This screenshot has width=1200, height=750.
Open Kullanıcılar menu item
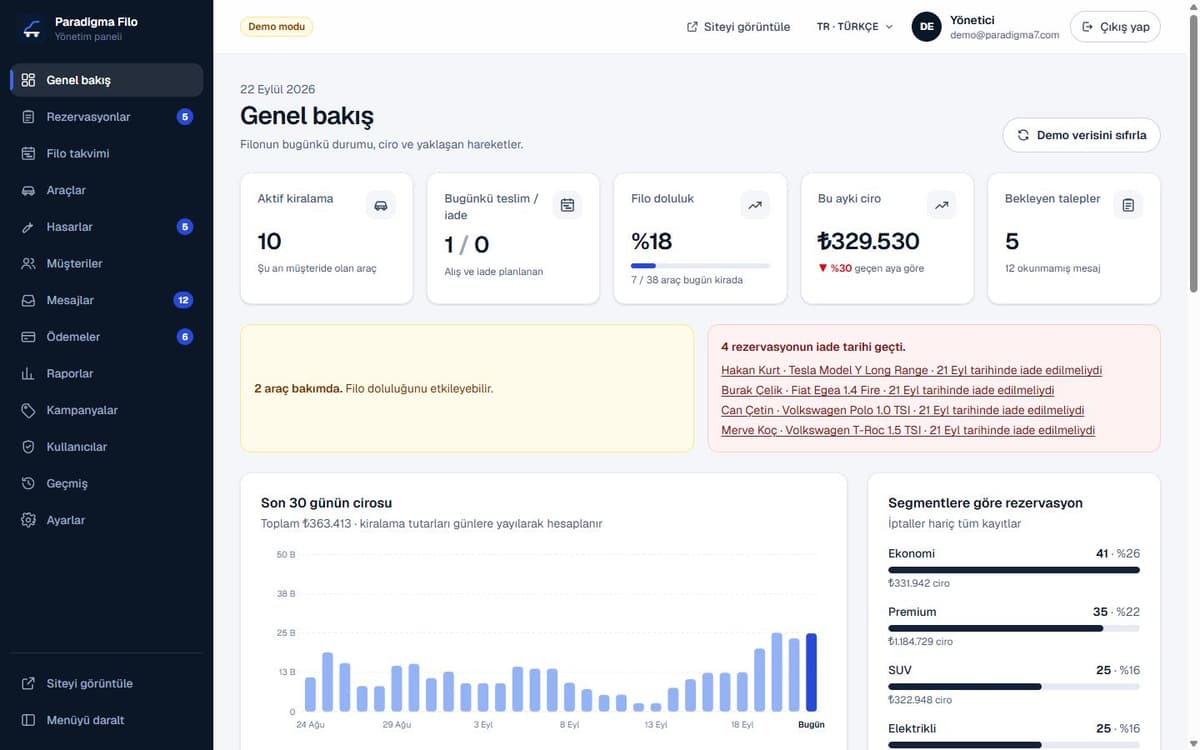107,447
